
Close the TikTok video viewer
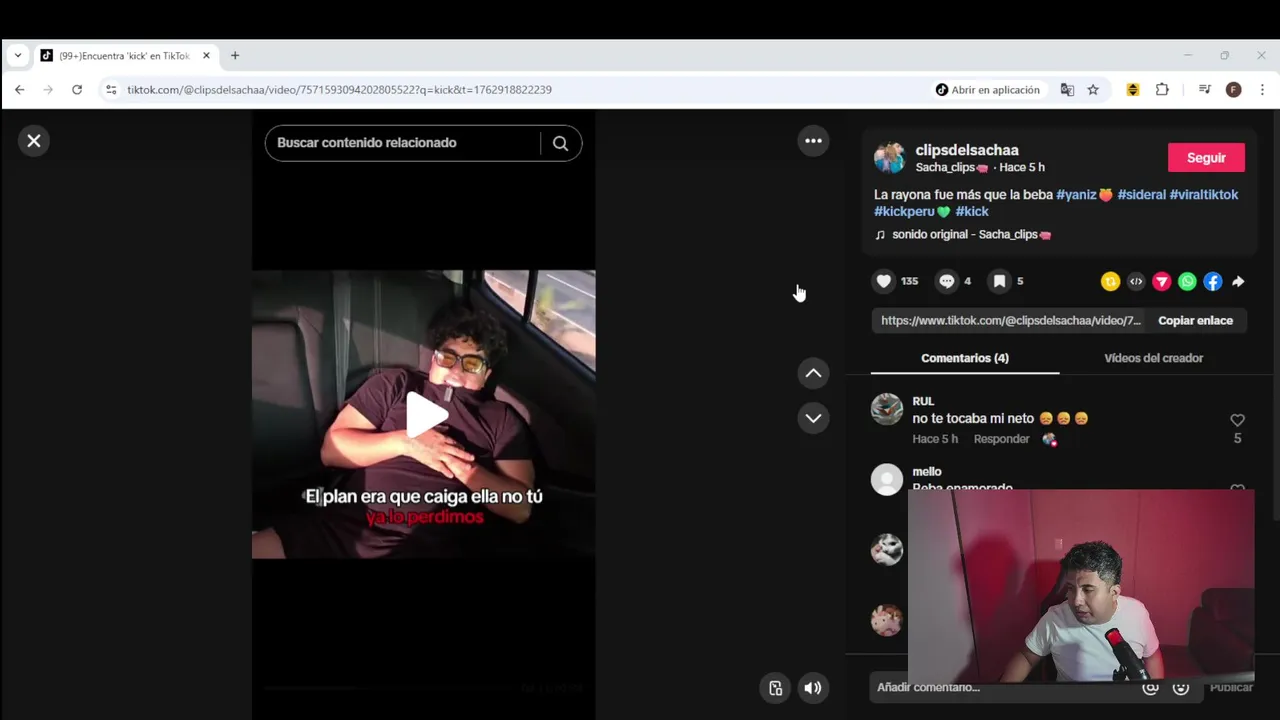34,141
